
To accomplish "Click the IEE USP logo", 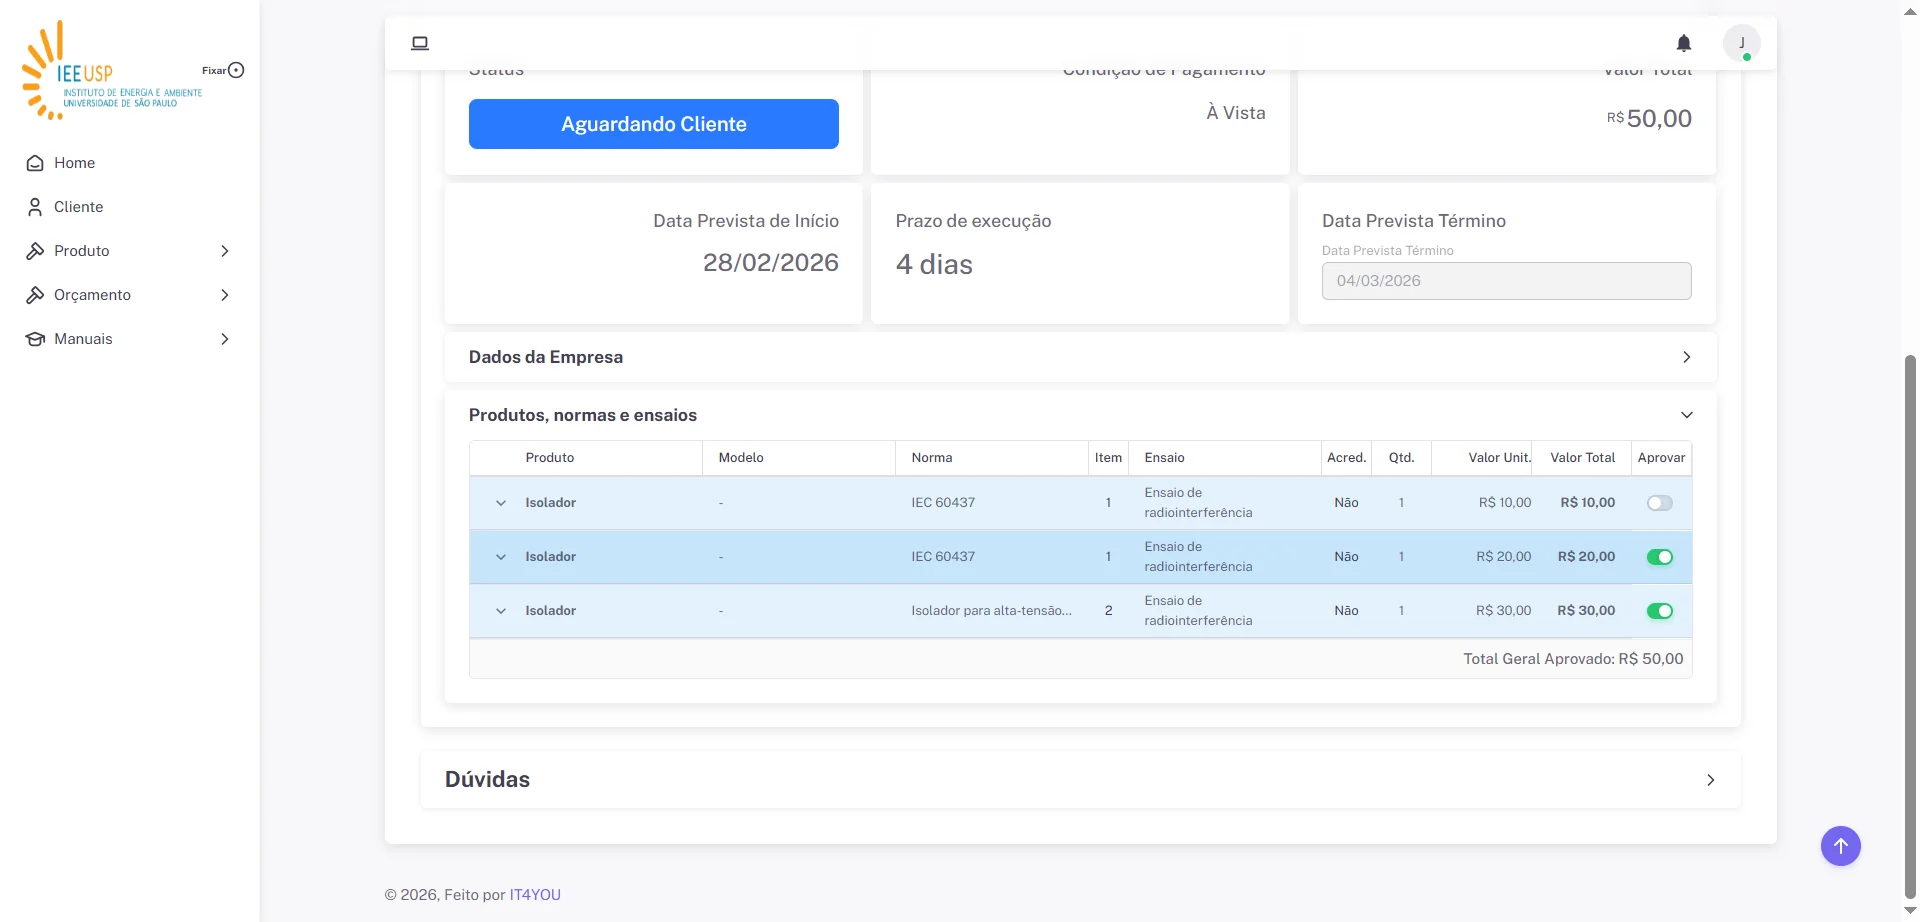I will 112,71.
